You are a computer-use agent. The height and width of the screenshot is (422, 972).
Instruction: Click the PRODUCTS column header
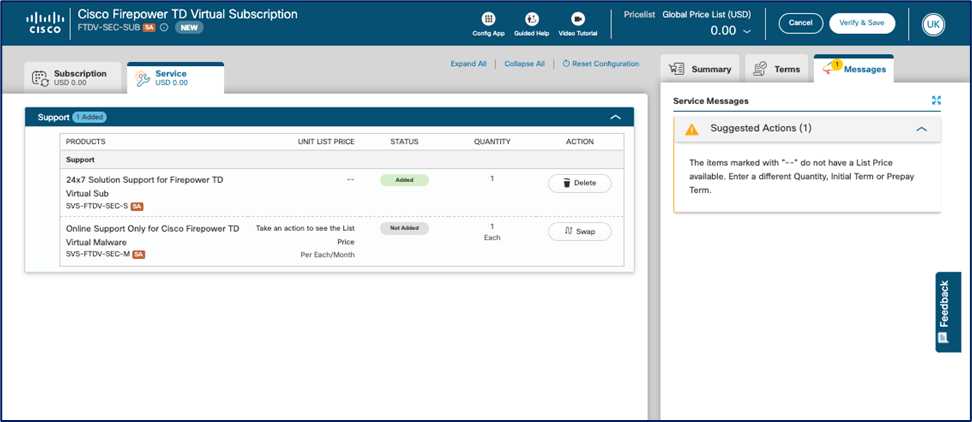pyautogui.click(x=86, y=142)
